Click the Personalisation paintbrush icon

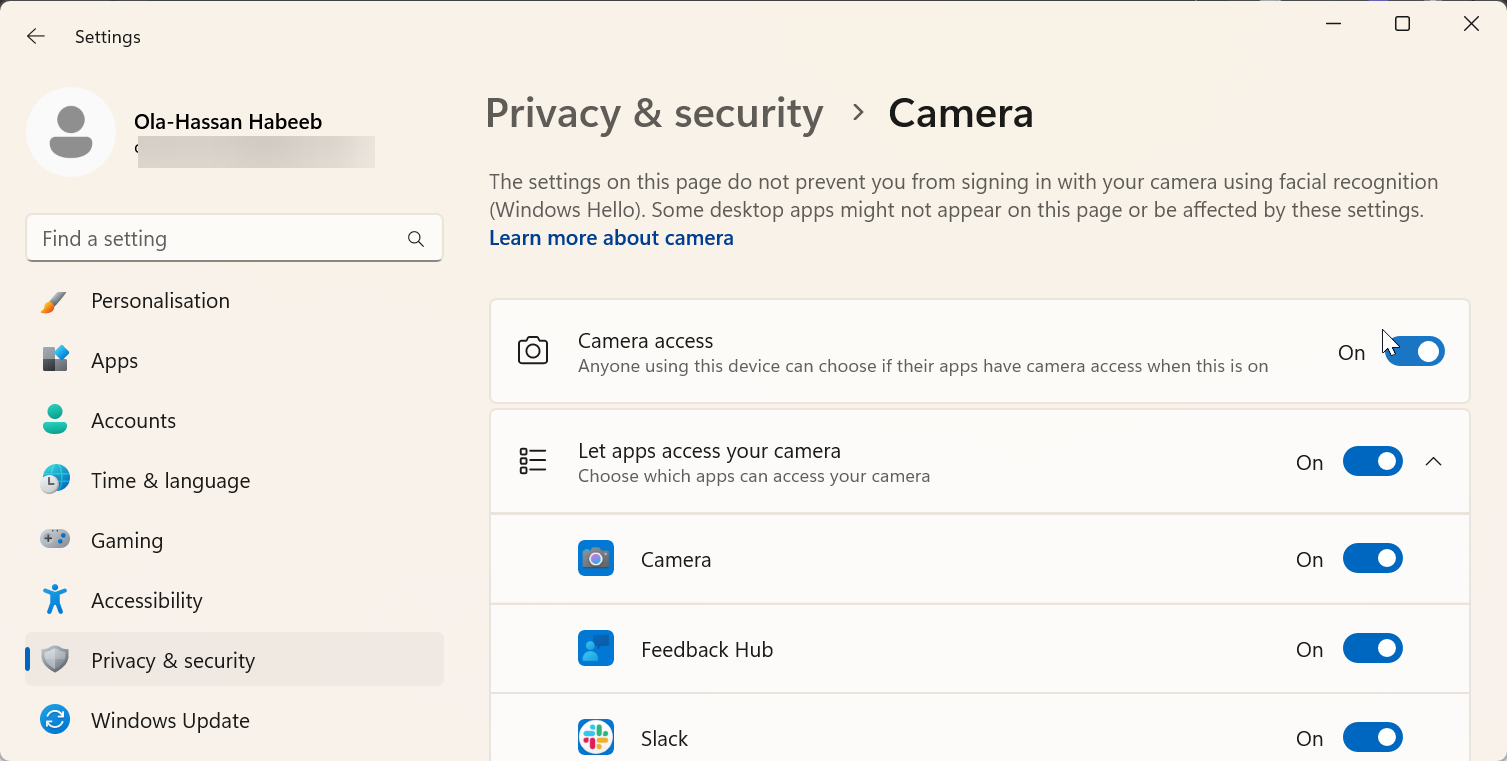(x=55, y=301)
